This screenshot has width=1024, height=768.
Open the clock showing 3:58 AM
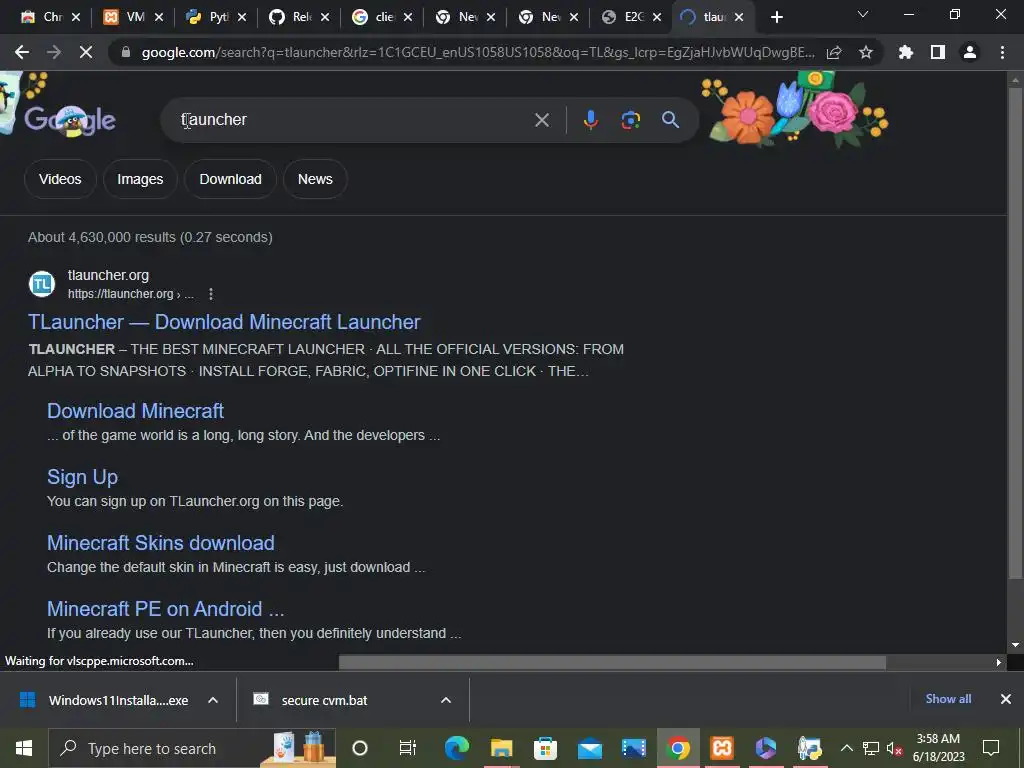click(x=938, y=748)
